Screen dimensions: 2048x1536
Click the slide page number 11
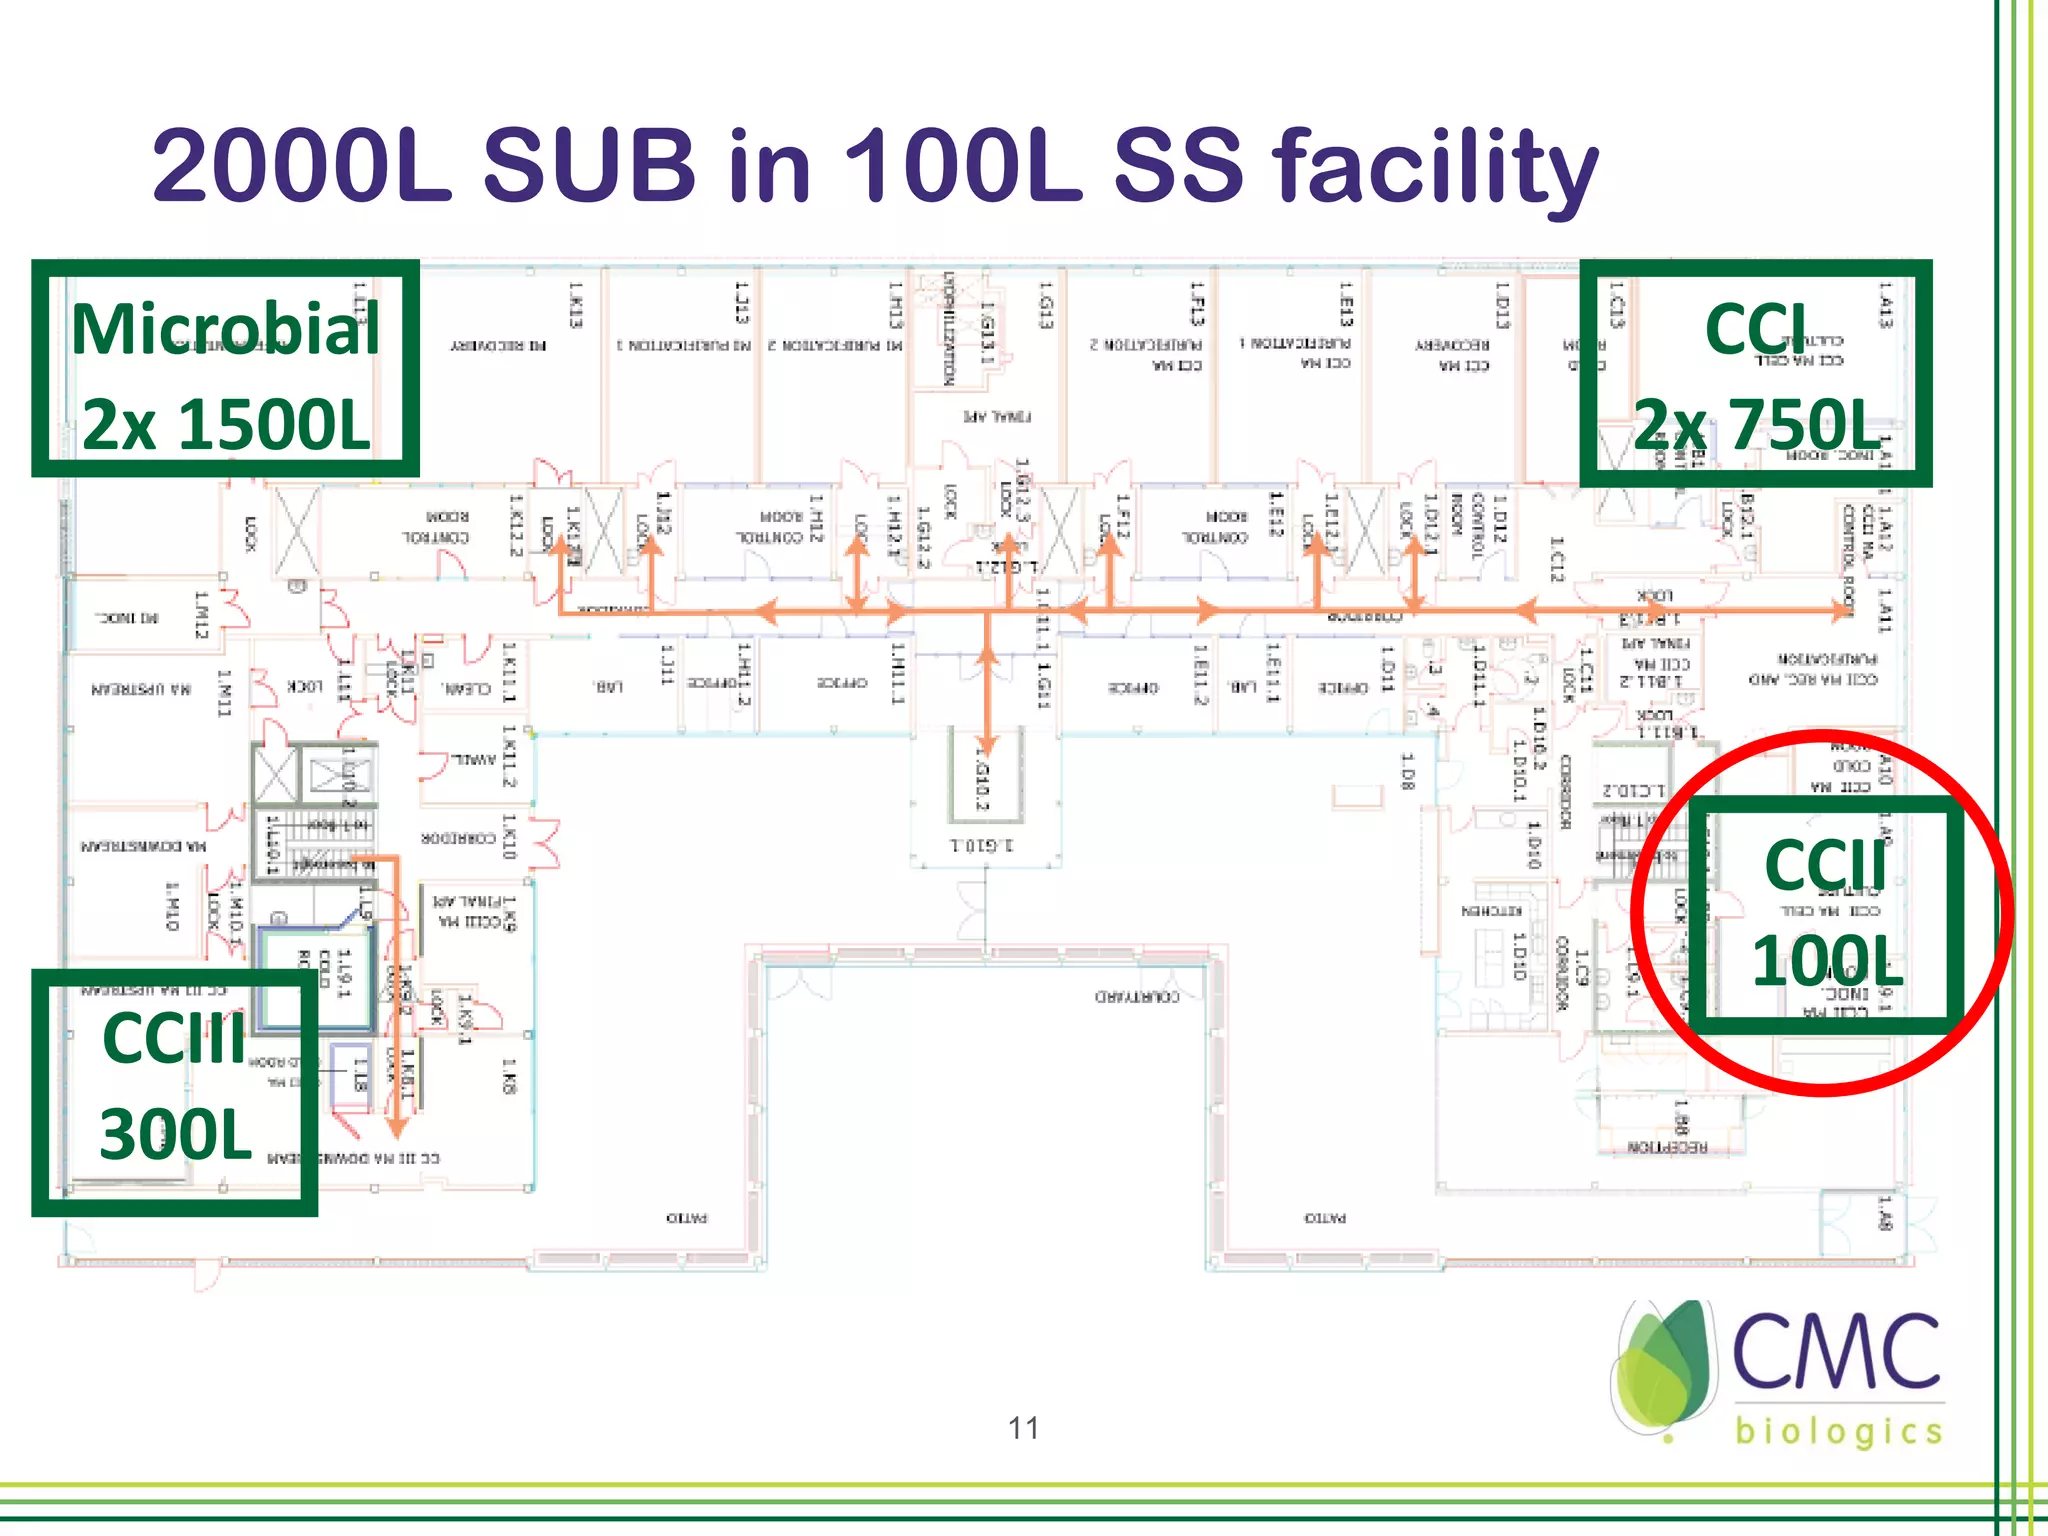[x=1023, y=1428]
